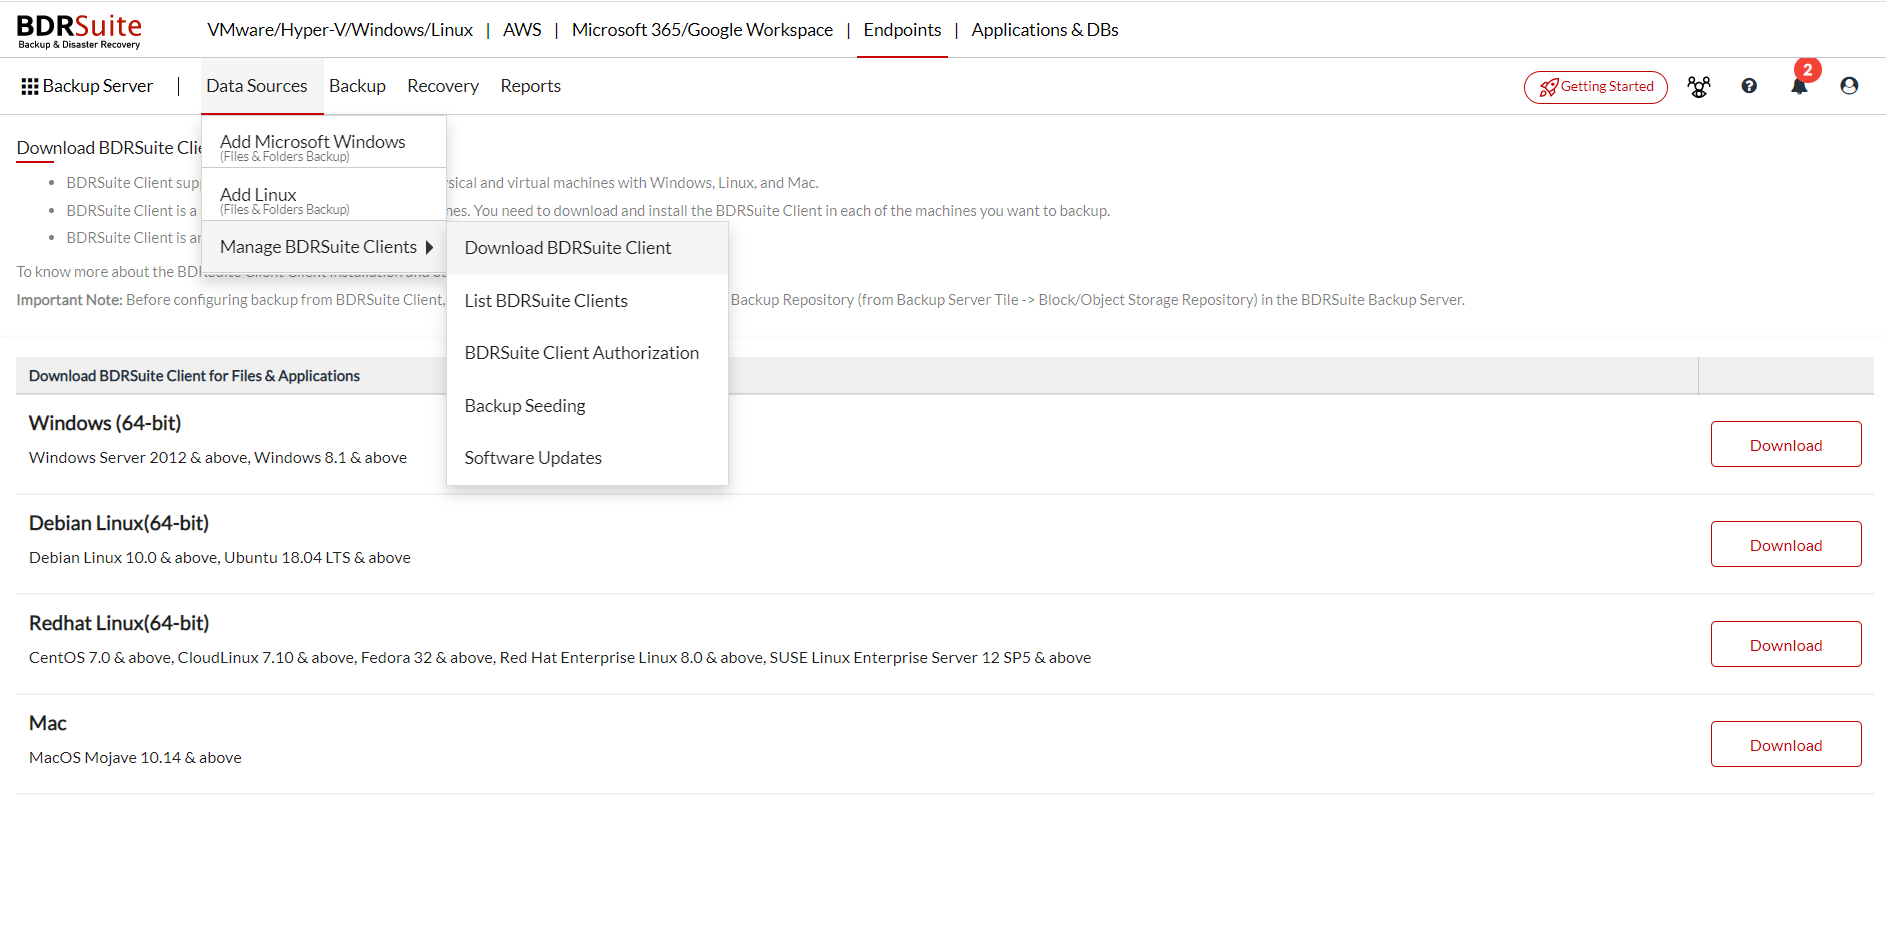Download the Mac client
Image resolution: width=1886 pixels, height=930 pixels.
(x=1786, y=744)
